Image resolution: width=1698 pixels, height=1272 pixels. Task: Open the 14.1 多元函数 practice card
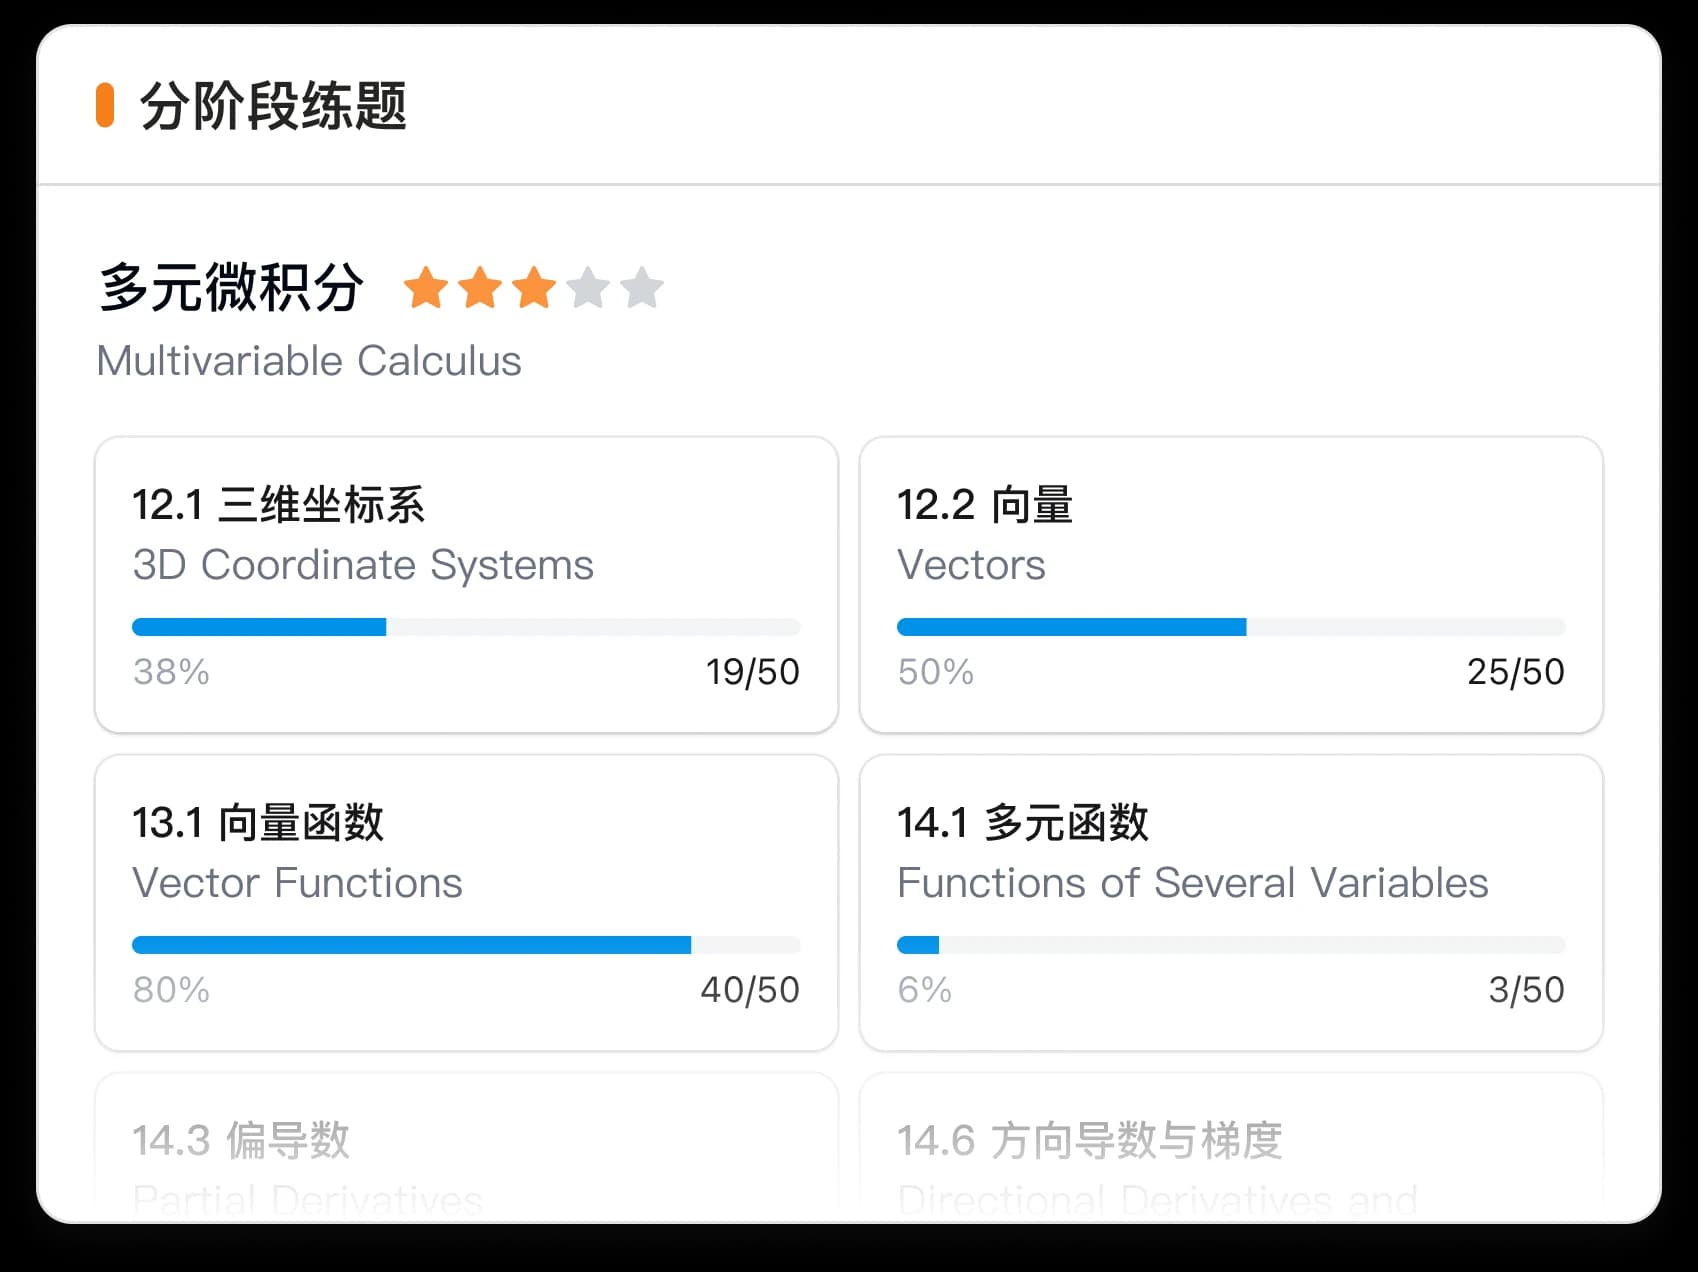point(1231,903)
